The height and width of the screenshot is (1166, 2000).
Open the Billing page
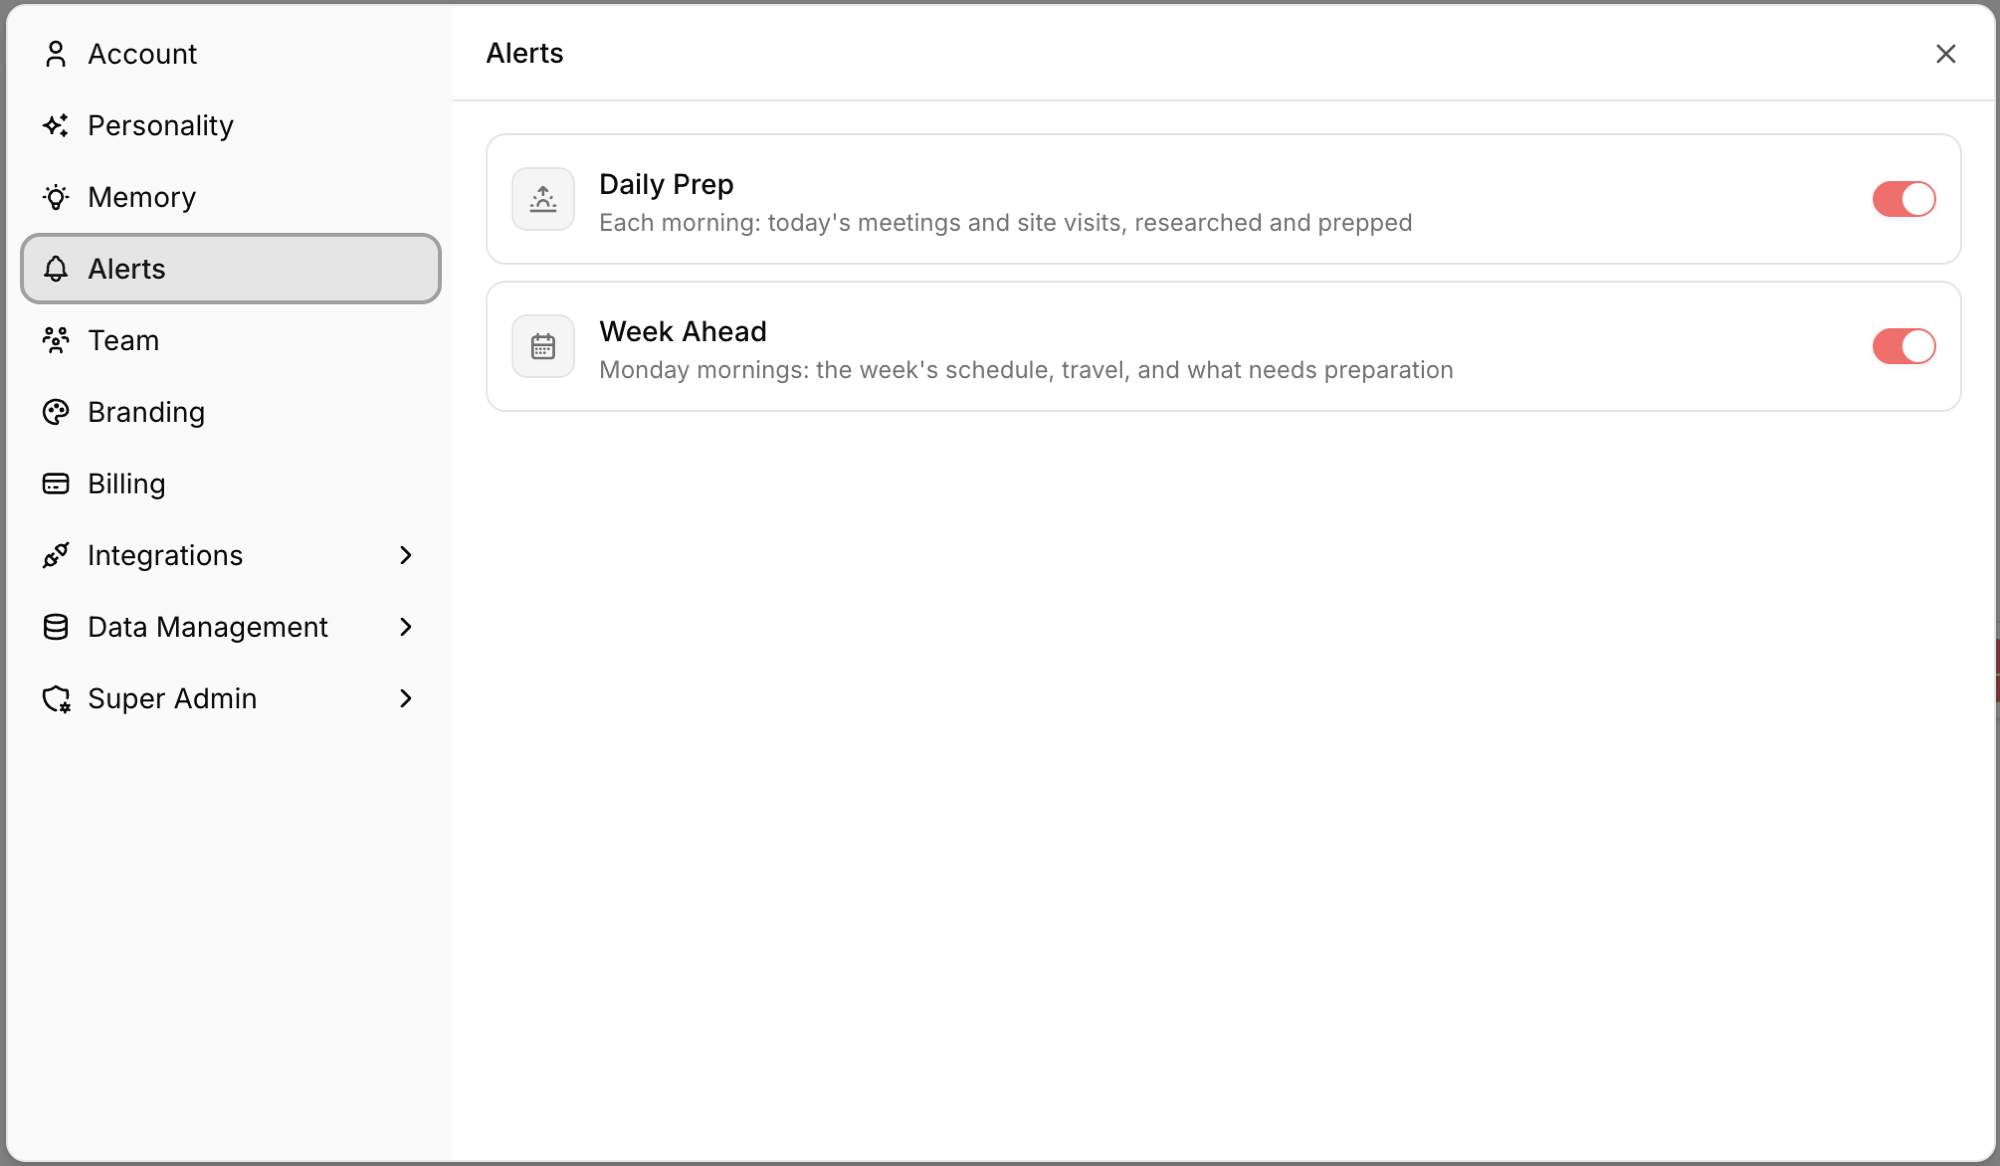231,484
